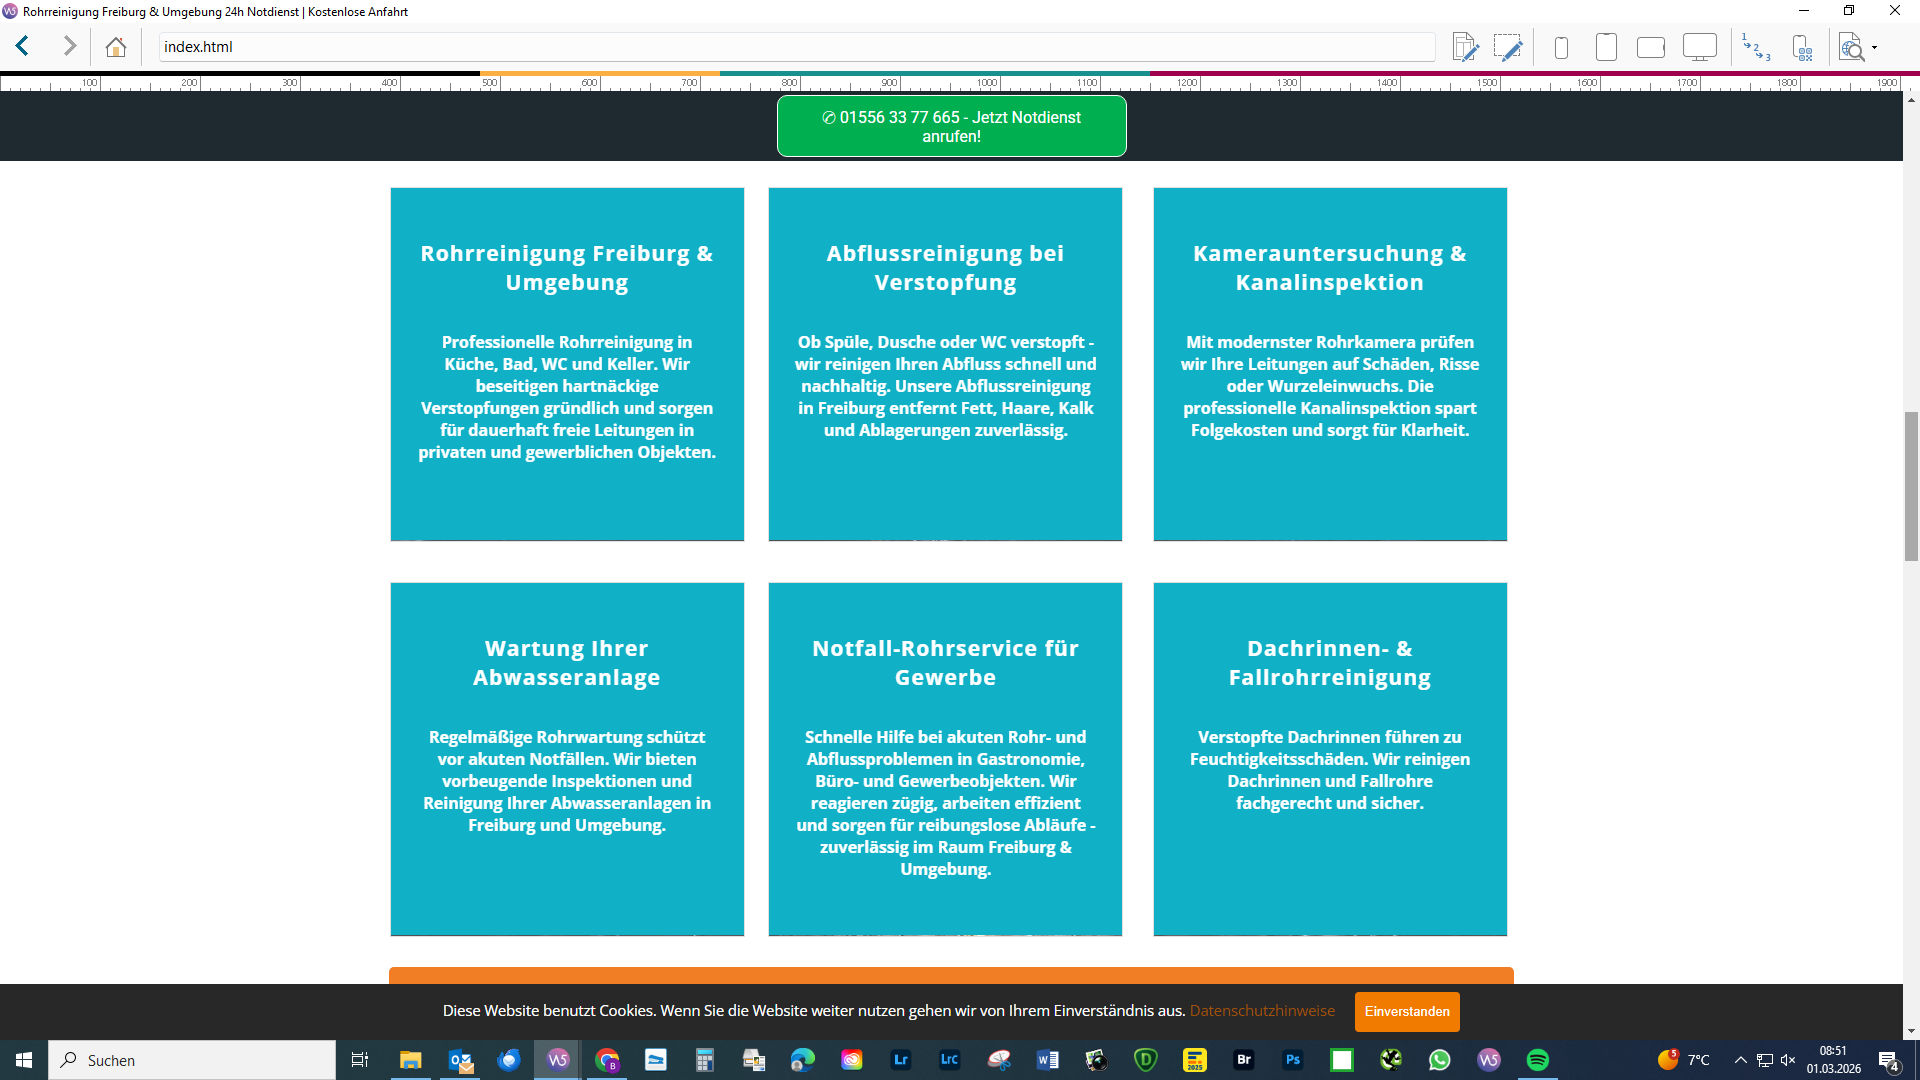
Task: Click the 1-2-3 tab order icon
Action: coord(1756,47)
